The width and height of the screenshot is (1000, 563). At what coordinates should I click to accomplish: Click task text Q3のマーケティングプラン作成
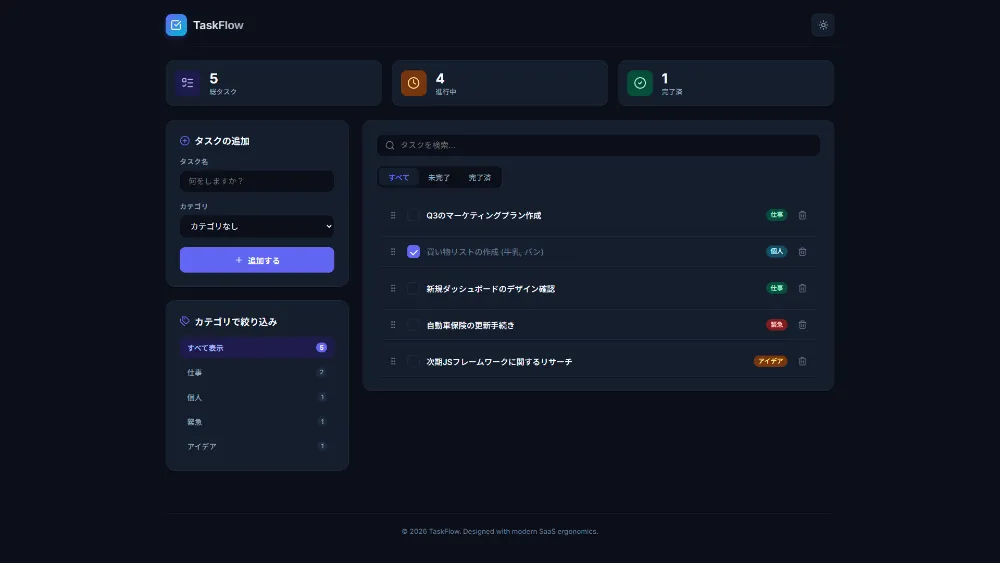click(483, 216)
